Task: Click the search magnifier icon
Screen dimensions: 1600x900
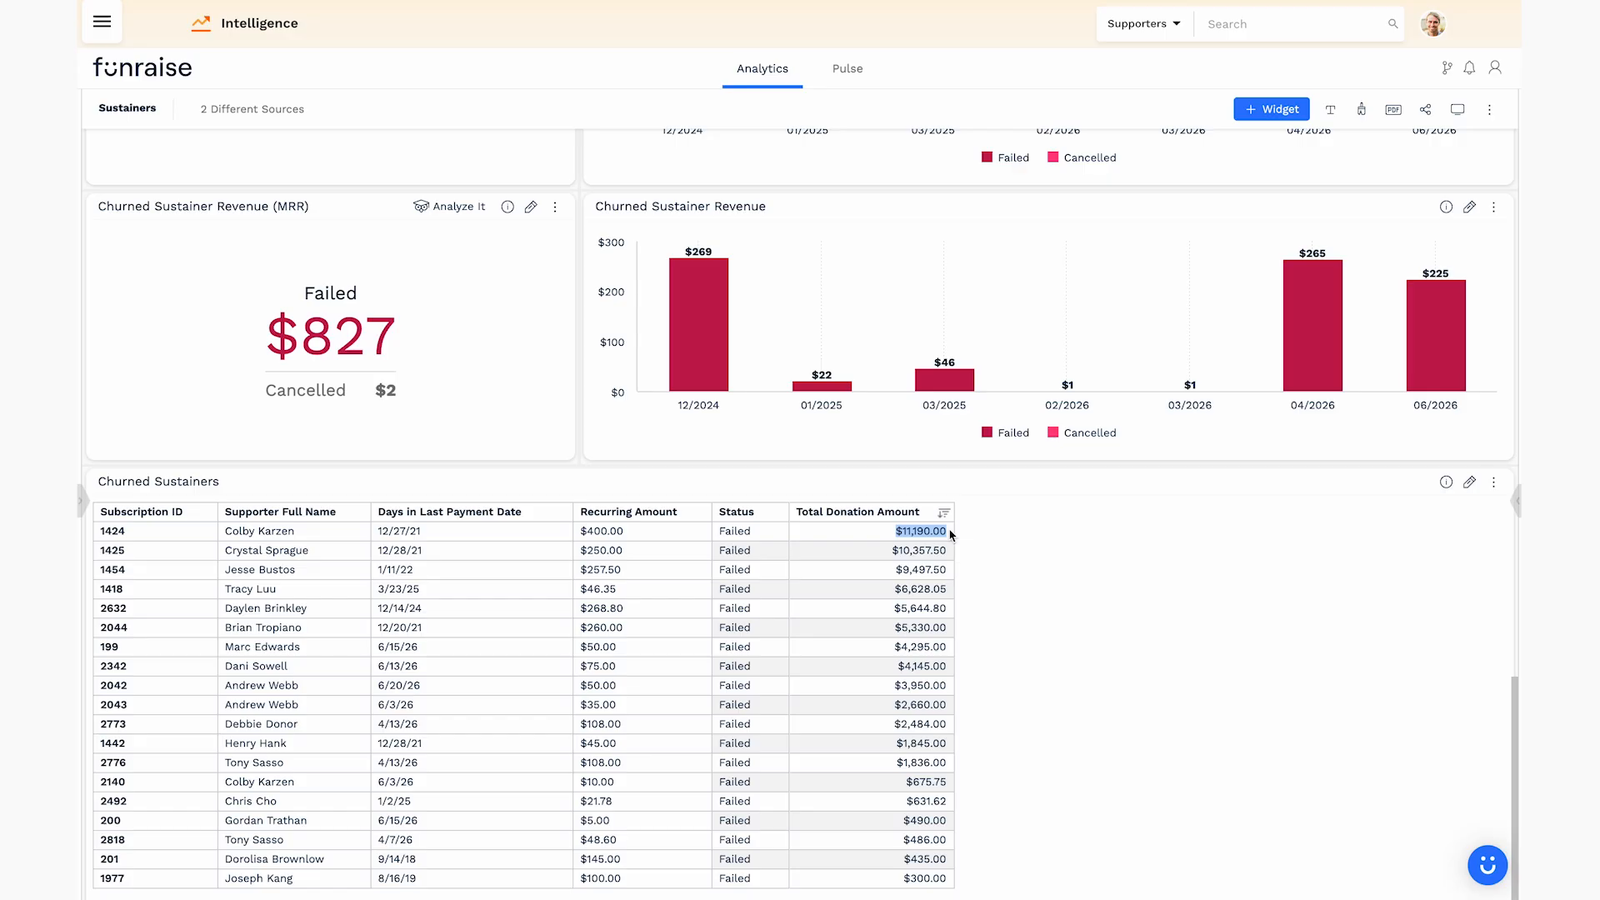Action: pos(1392,24)
